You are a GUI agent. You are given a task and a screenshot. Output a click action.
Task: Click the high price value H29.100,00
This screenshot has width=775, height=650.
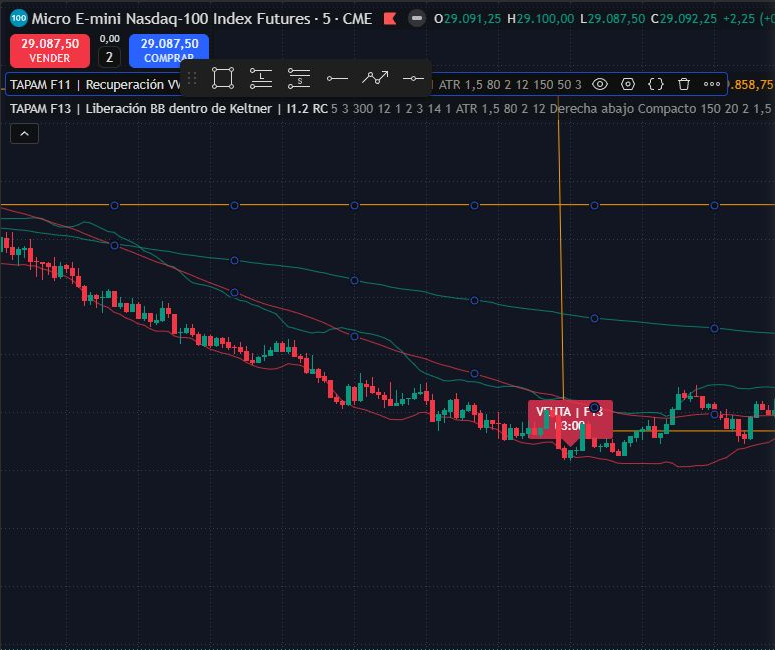pyautogui.click(x=541, y=19)
